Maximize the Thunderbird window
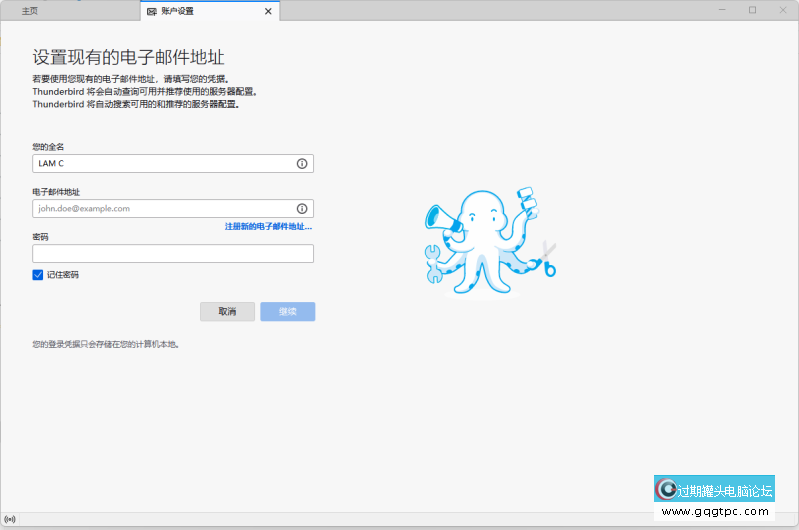799x530 pixels. tap(752, 10)
